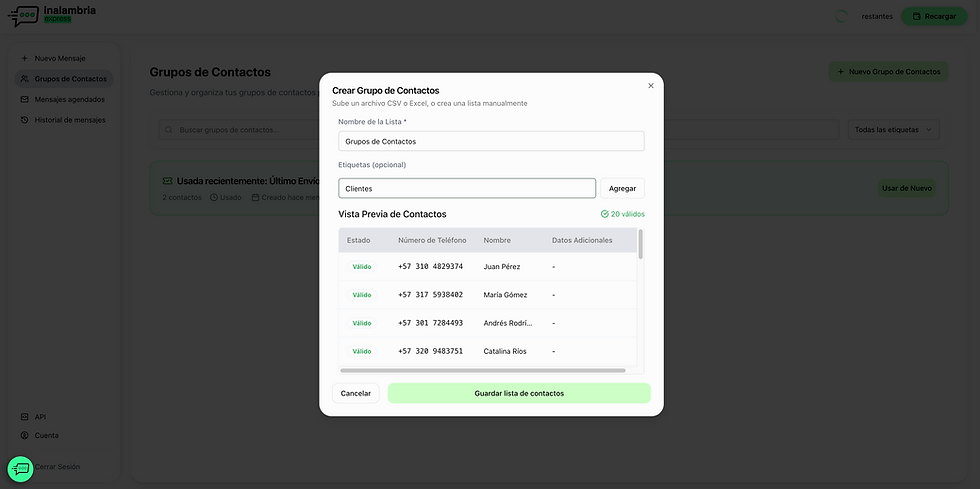Click the plus icon beside Nuevo Mensaje
This screenshot has height=489, width=980.
tap(25, 58)
